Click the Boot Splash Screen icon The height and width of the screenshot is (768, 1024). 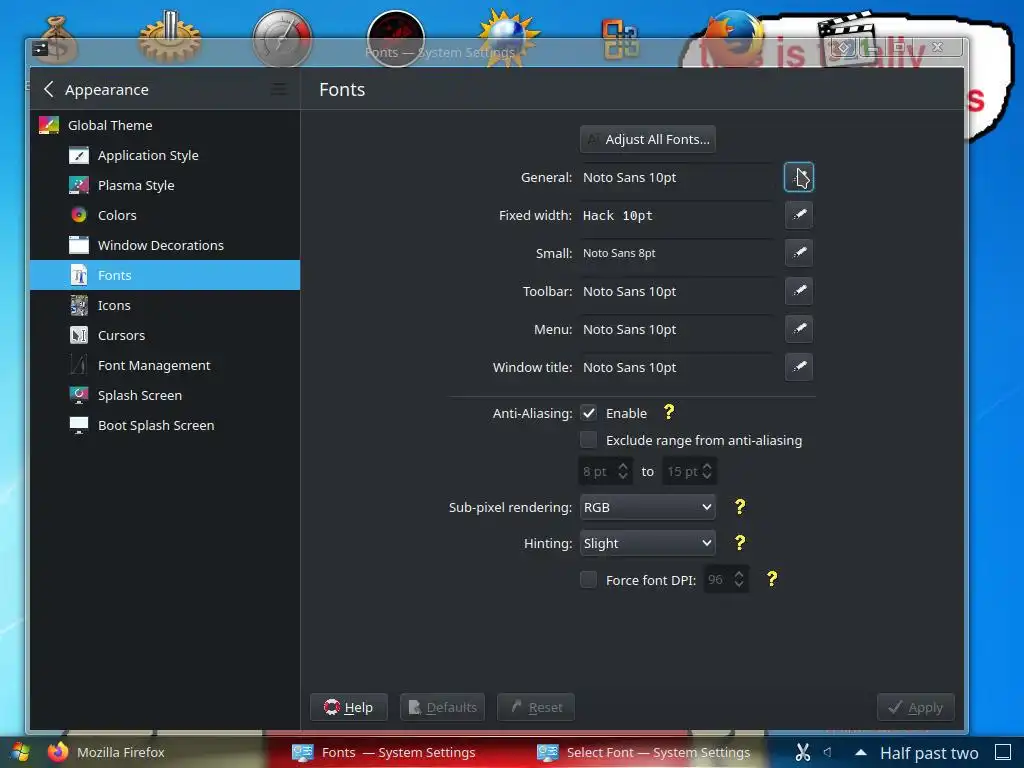(x=79, y=425)
